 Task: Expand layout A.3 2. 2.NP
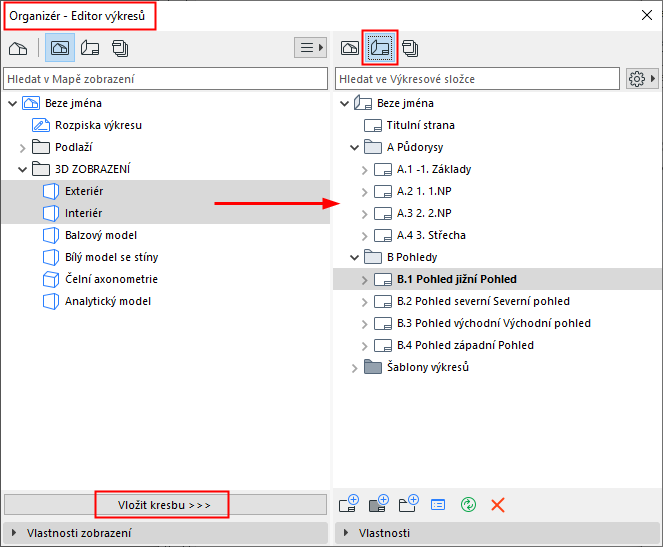364,214
